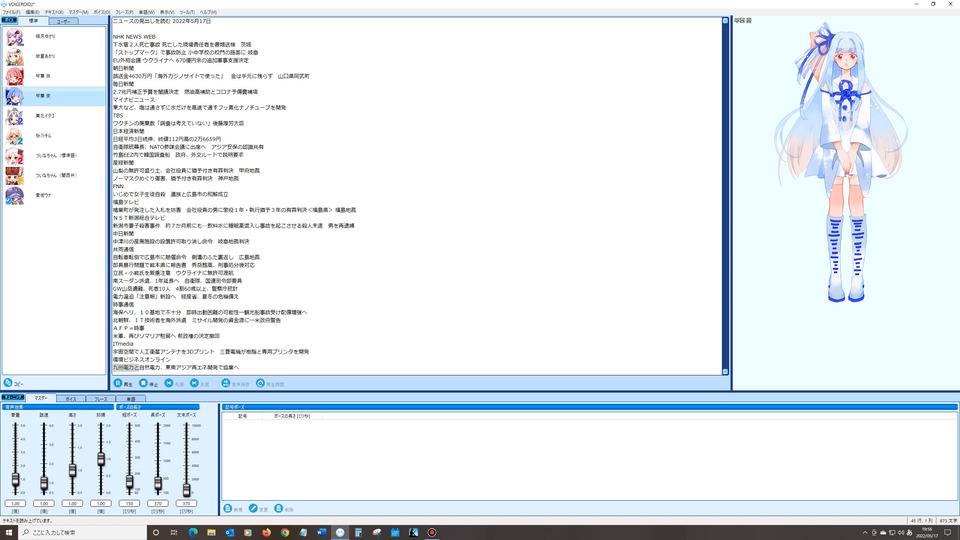The height and width of the screenshot is (540, 960).
Task: Click the text editor scrollbar up arrow
Action: point(726,21)
